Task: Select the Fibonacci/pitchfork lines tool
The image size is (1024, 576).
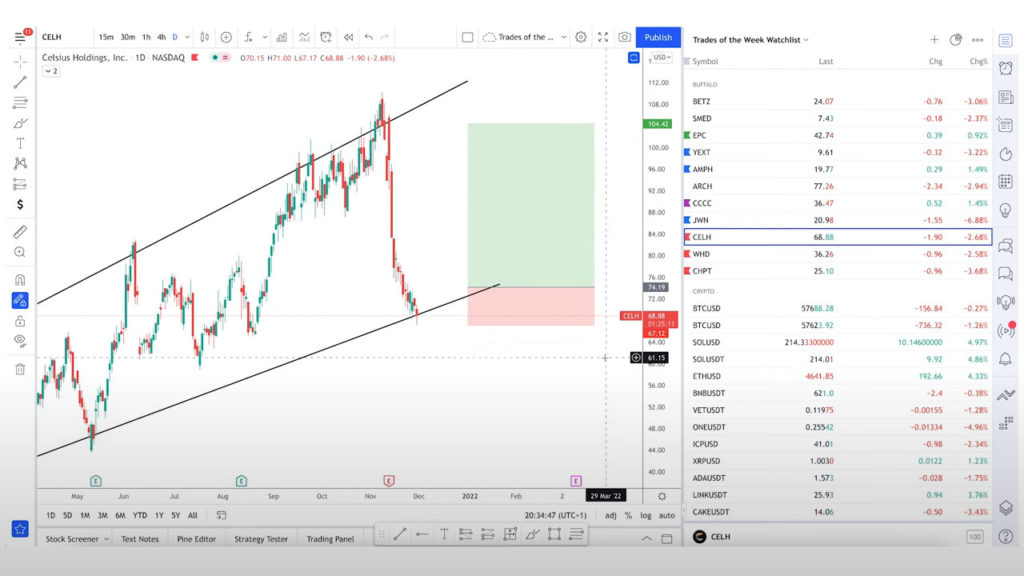Action: (20, 103)
